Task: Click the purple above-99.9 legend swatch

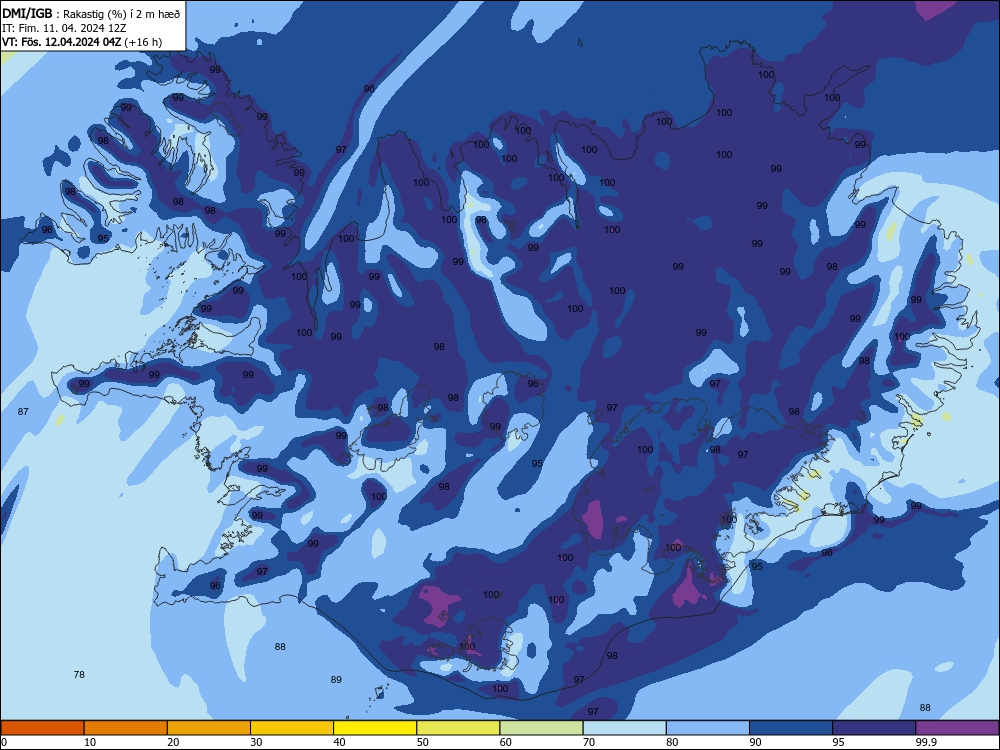Action: (957, 728)
